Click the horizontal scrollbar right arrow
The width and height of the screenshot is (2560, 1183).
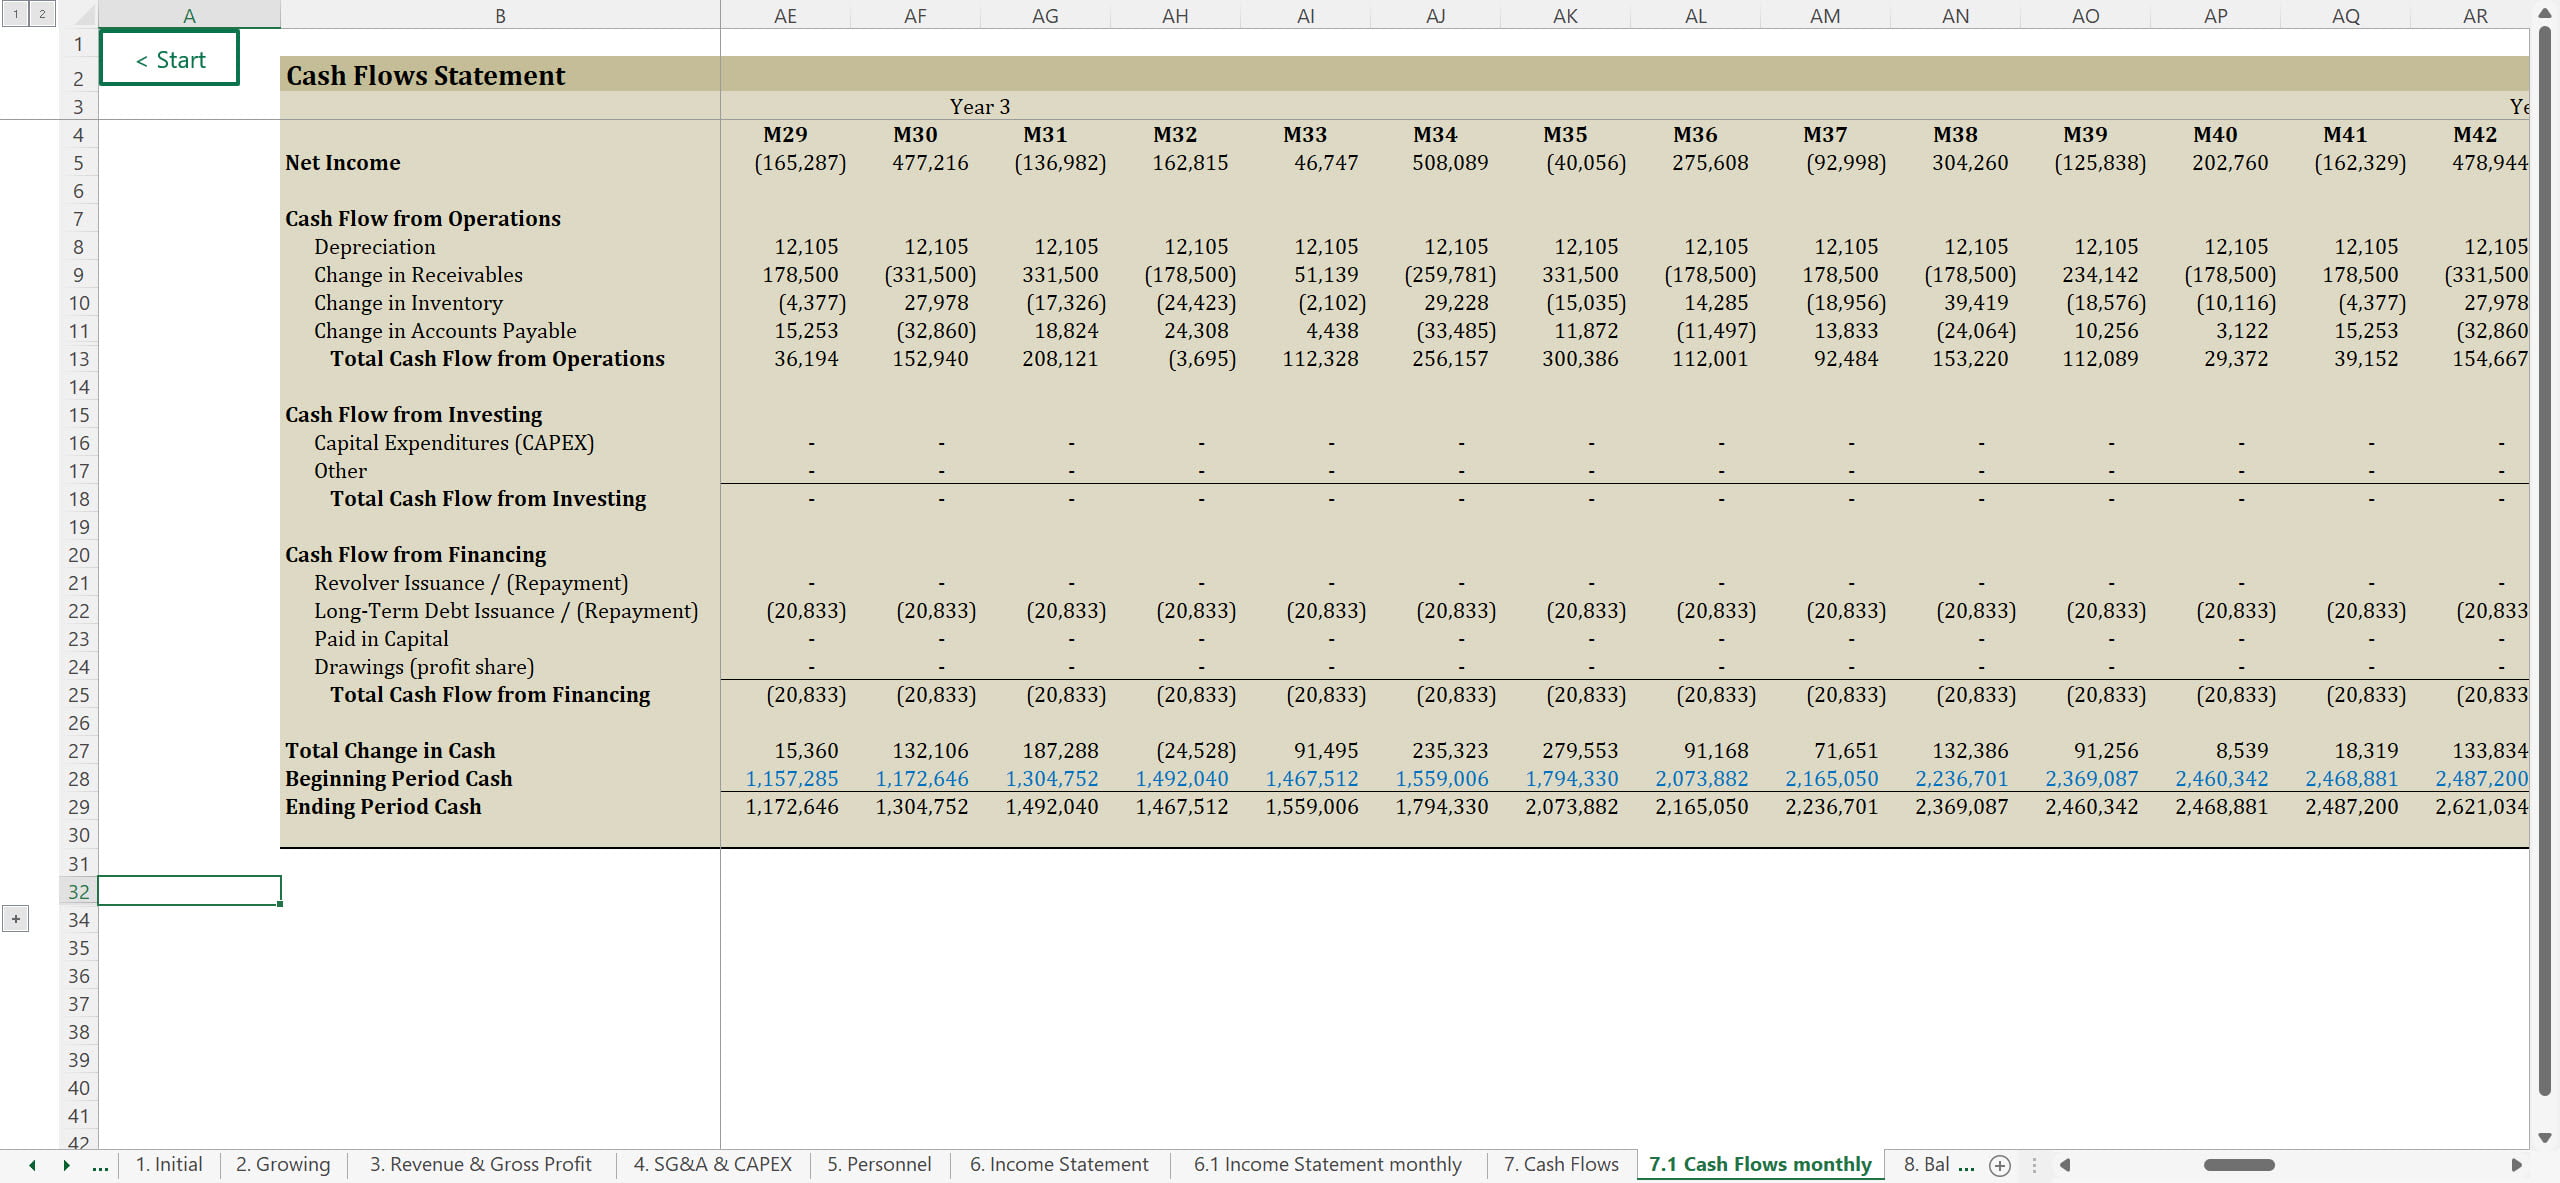tap(2516, 1165)
